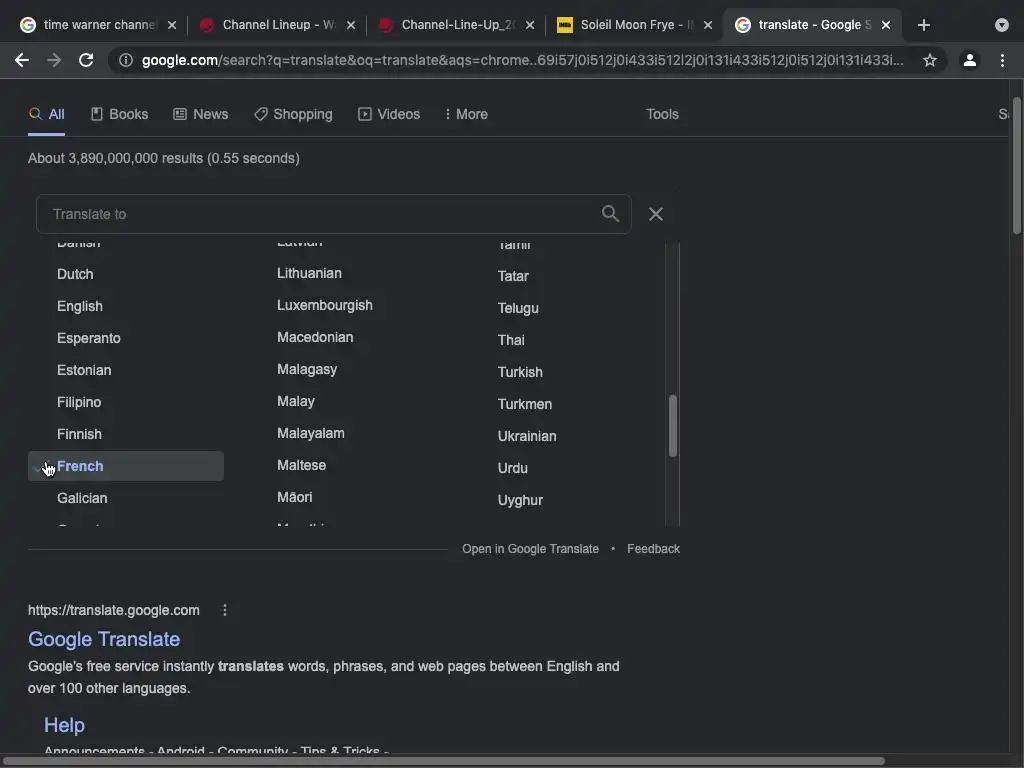Open the Chrome profile icon
The image size is (1024, 768).
[969, 60]
